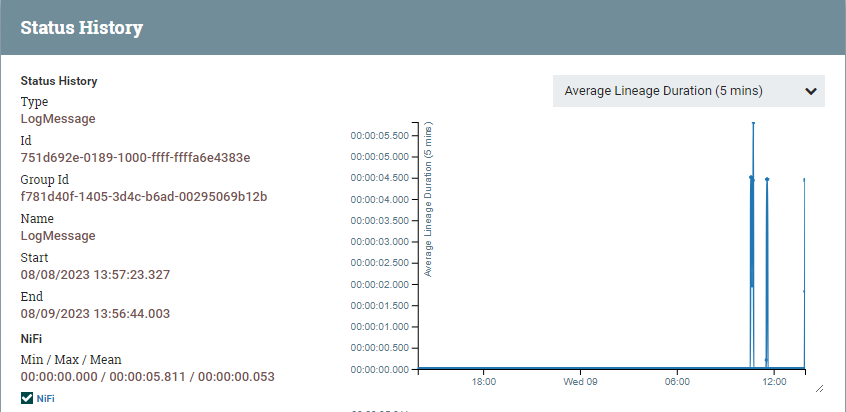Click the 00:00:05.500 Y-axis tick label

tap(379, 136)
